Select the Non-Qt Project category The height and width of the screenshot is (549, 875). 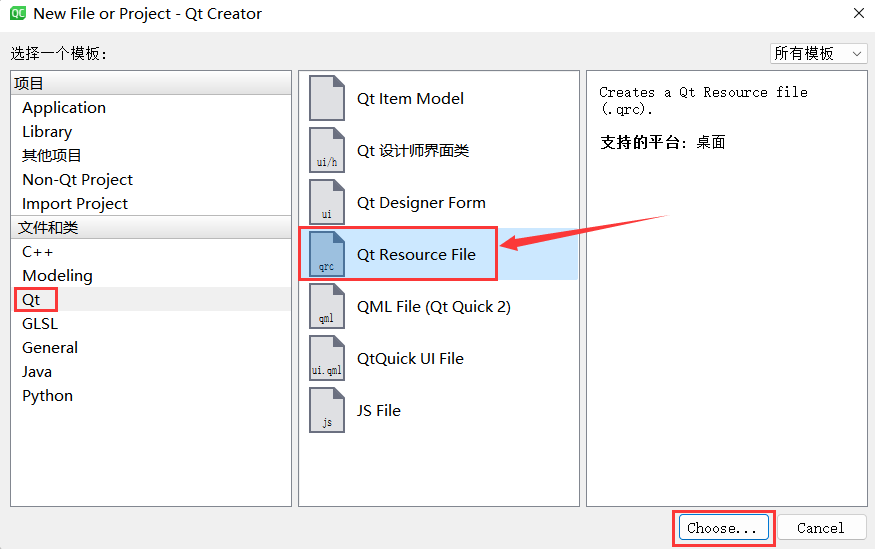coord(78,180)
